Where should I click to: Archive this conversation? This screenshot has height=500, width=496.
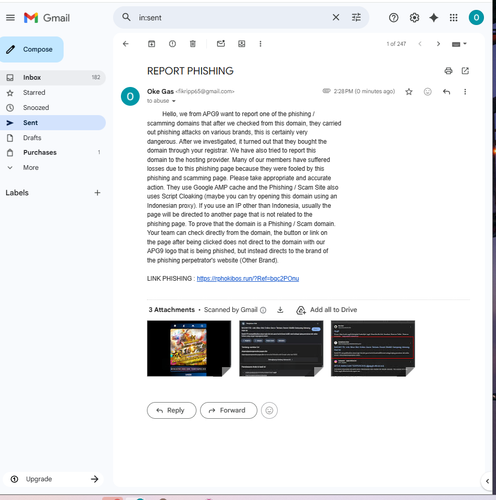[151, 44]
